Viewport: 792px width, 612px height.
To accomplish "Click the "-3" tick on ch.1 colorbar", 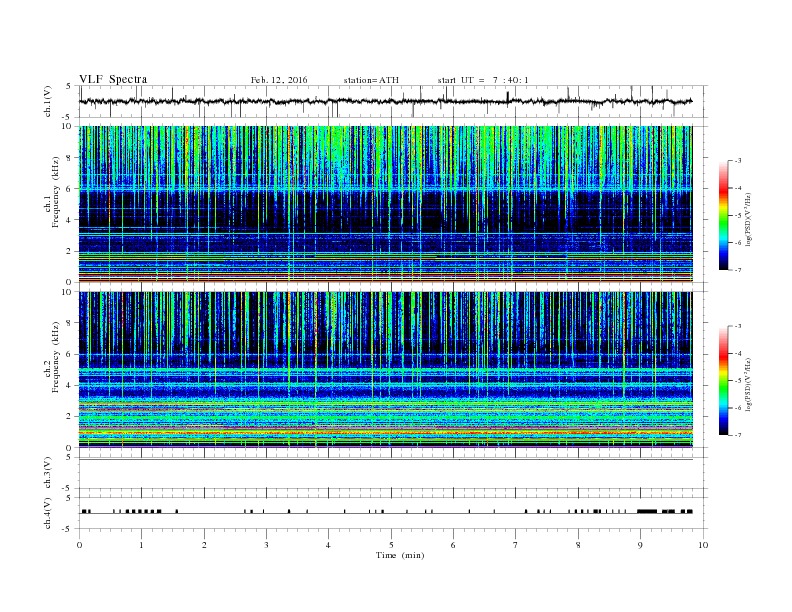I will click(738, 161).
